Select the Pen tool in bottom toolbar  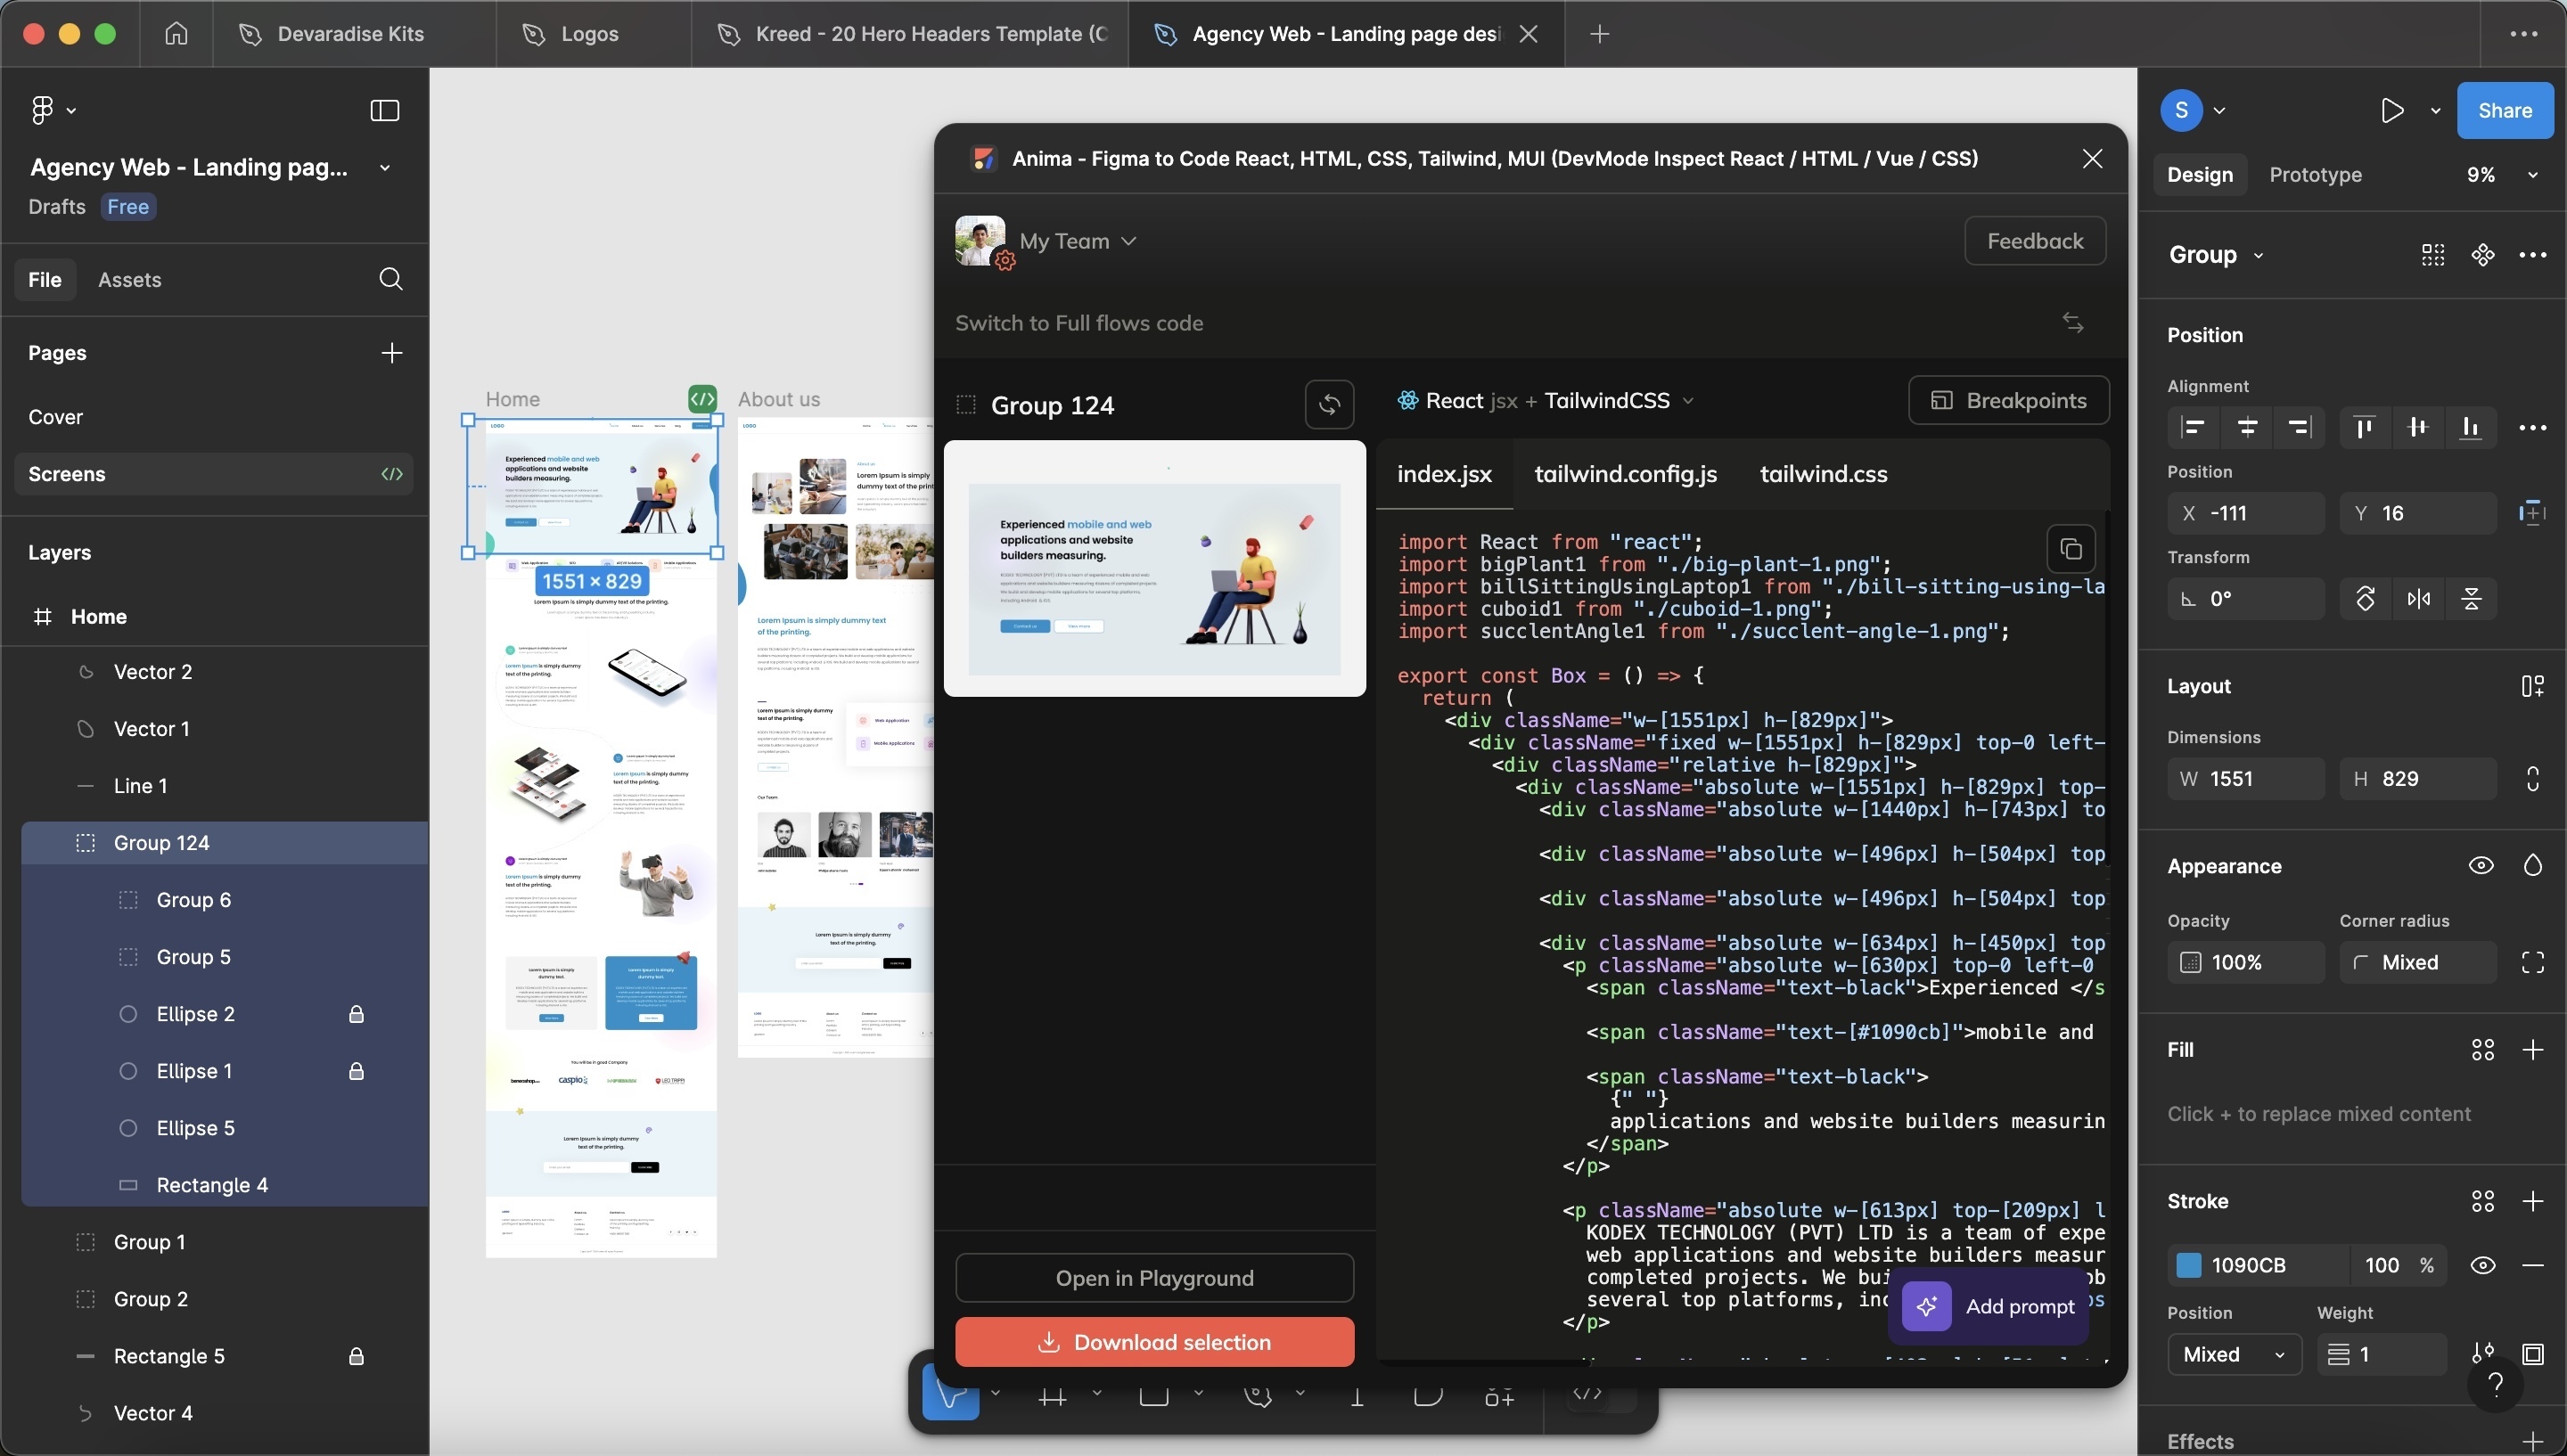[1258, 1396]
